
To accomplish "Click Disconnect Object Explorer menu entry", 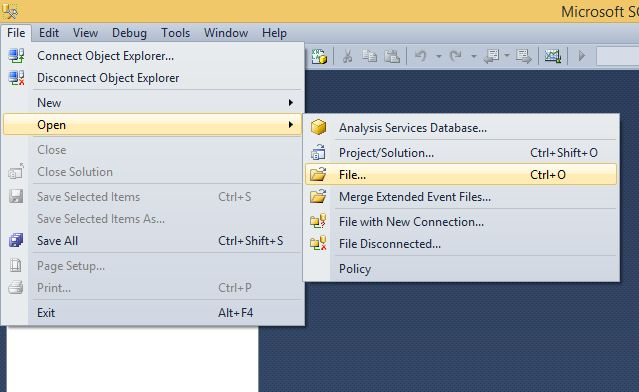I will (x=153, y=78).
